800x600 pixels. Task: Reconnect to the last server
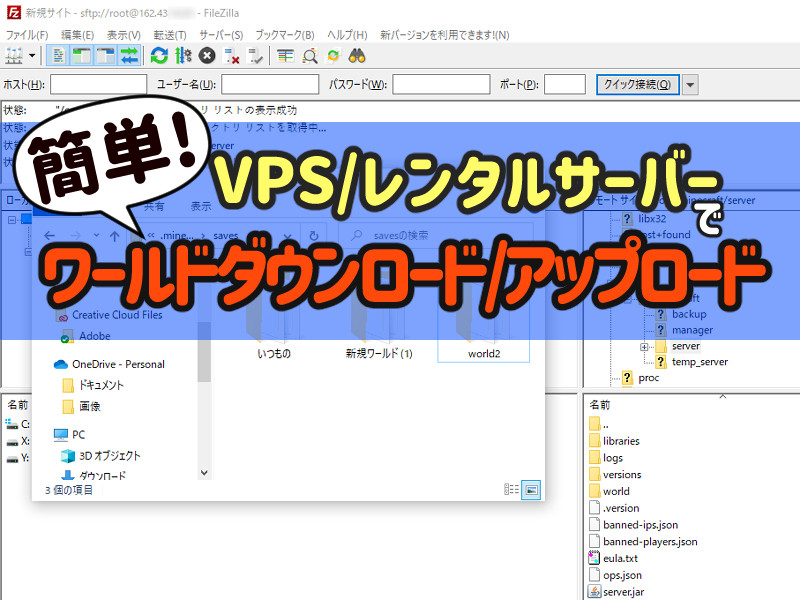click(x=255, y=56)
